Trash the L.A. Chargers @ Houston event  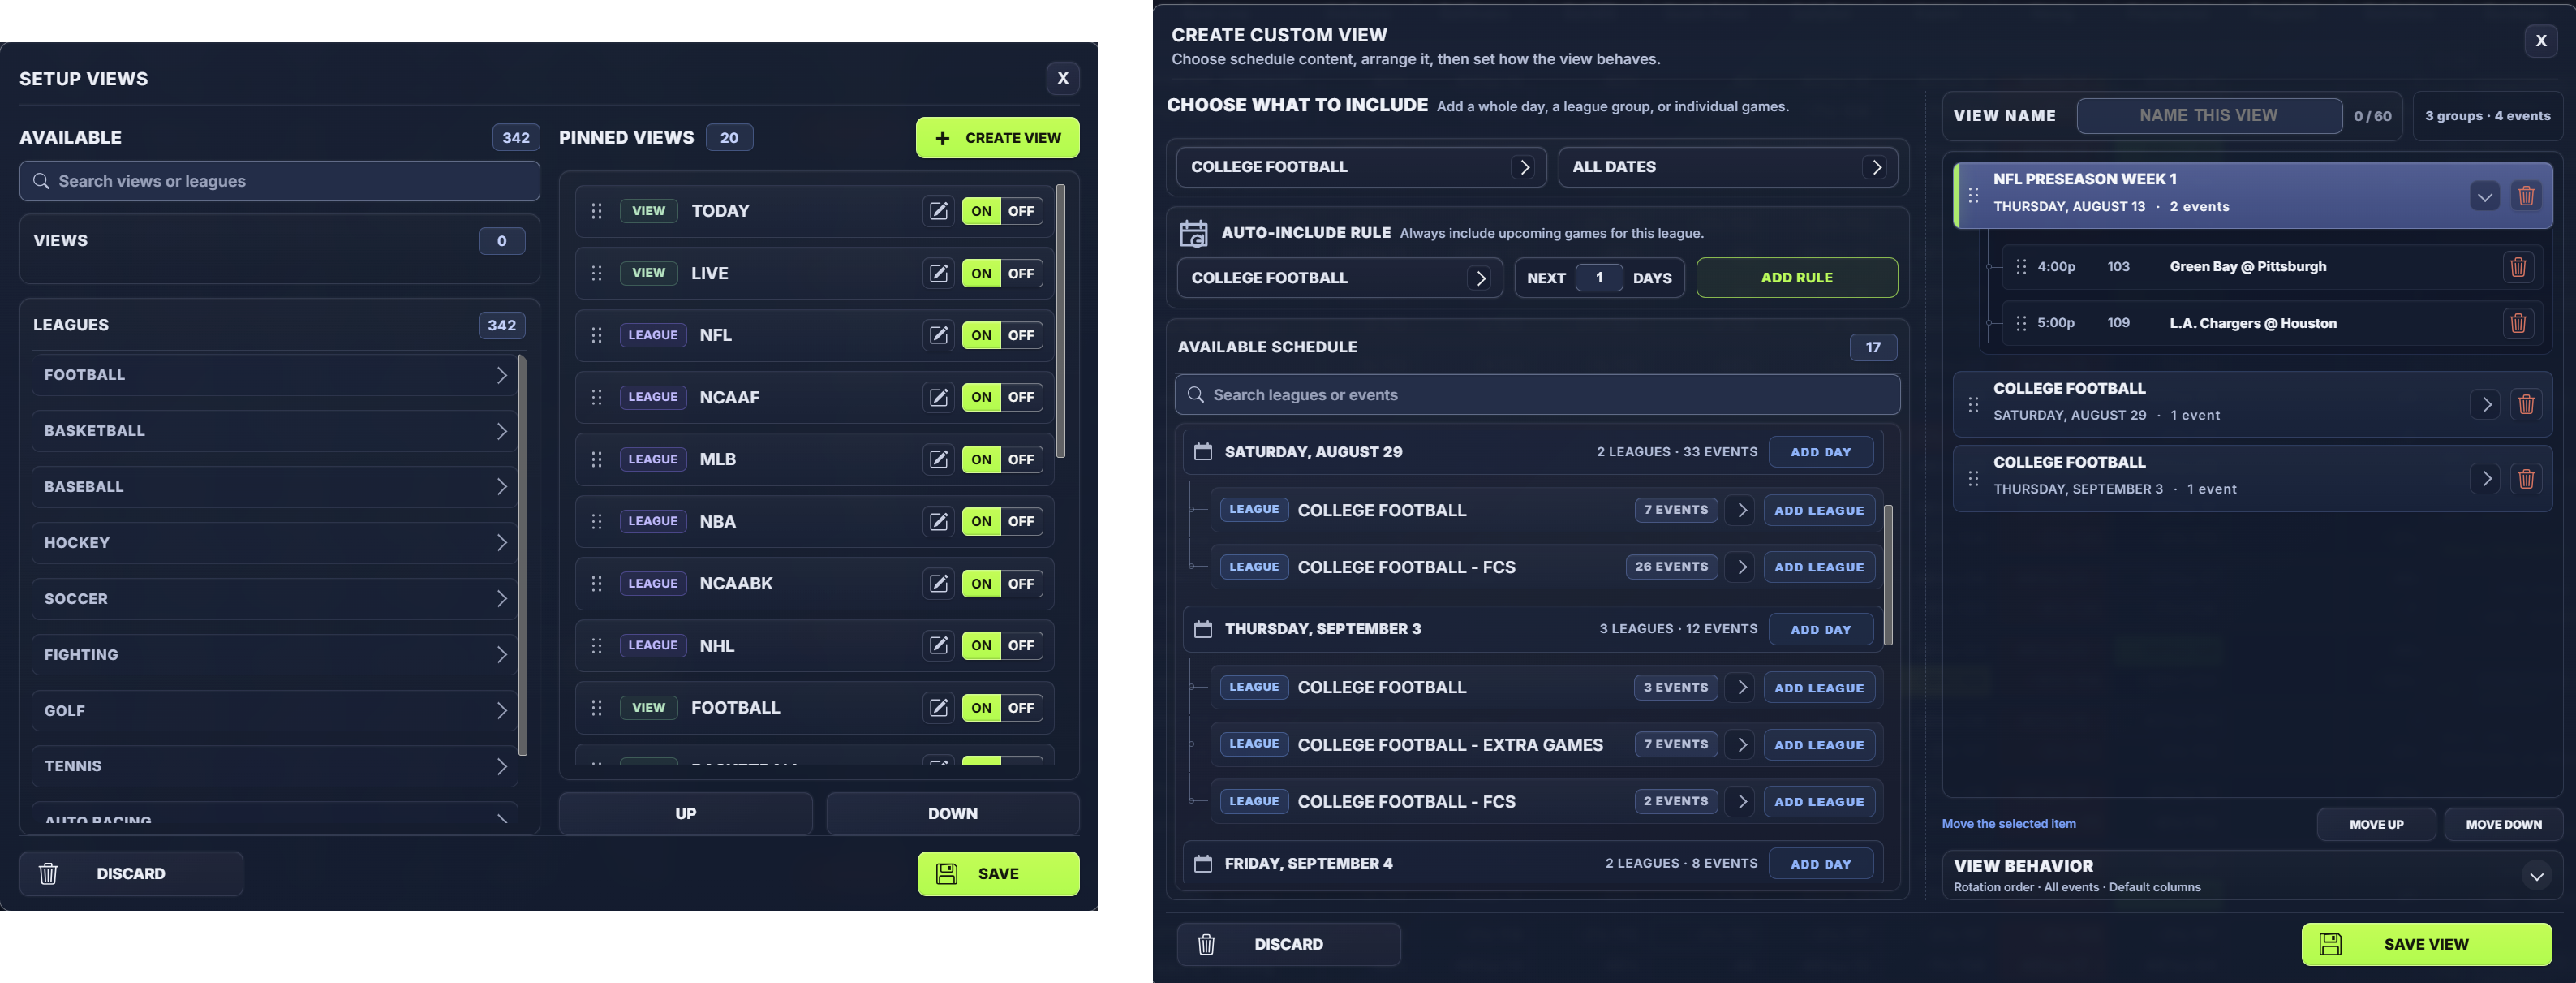2518,323
